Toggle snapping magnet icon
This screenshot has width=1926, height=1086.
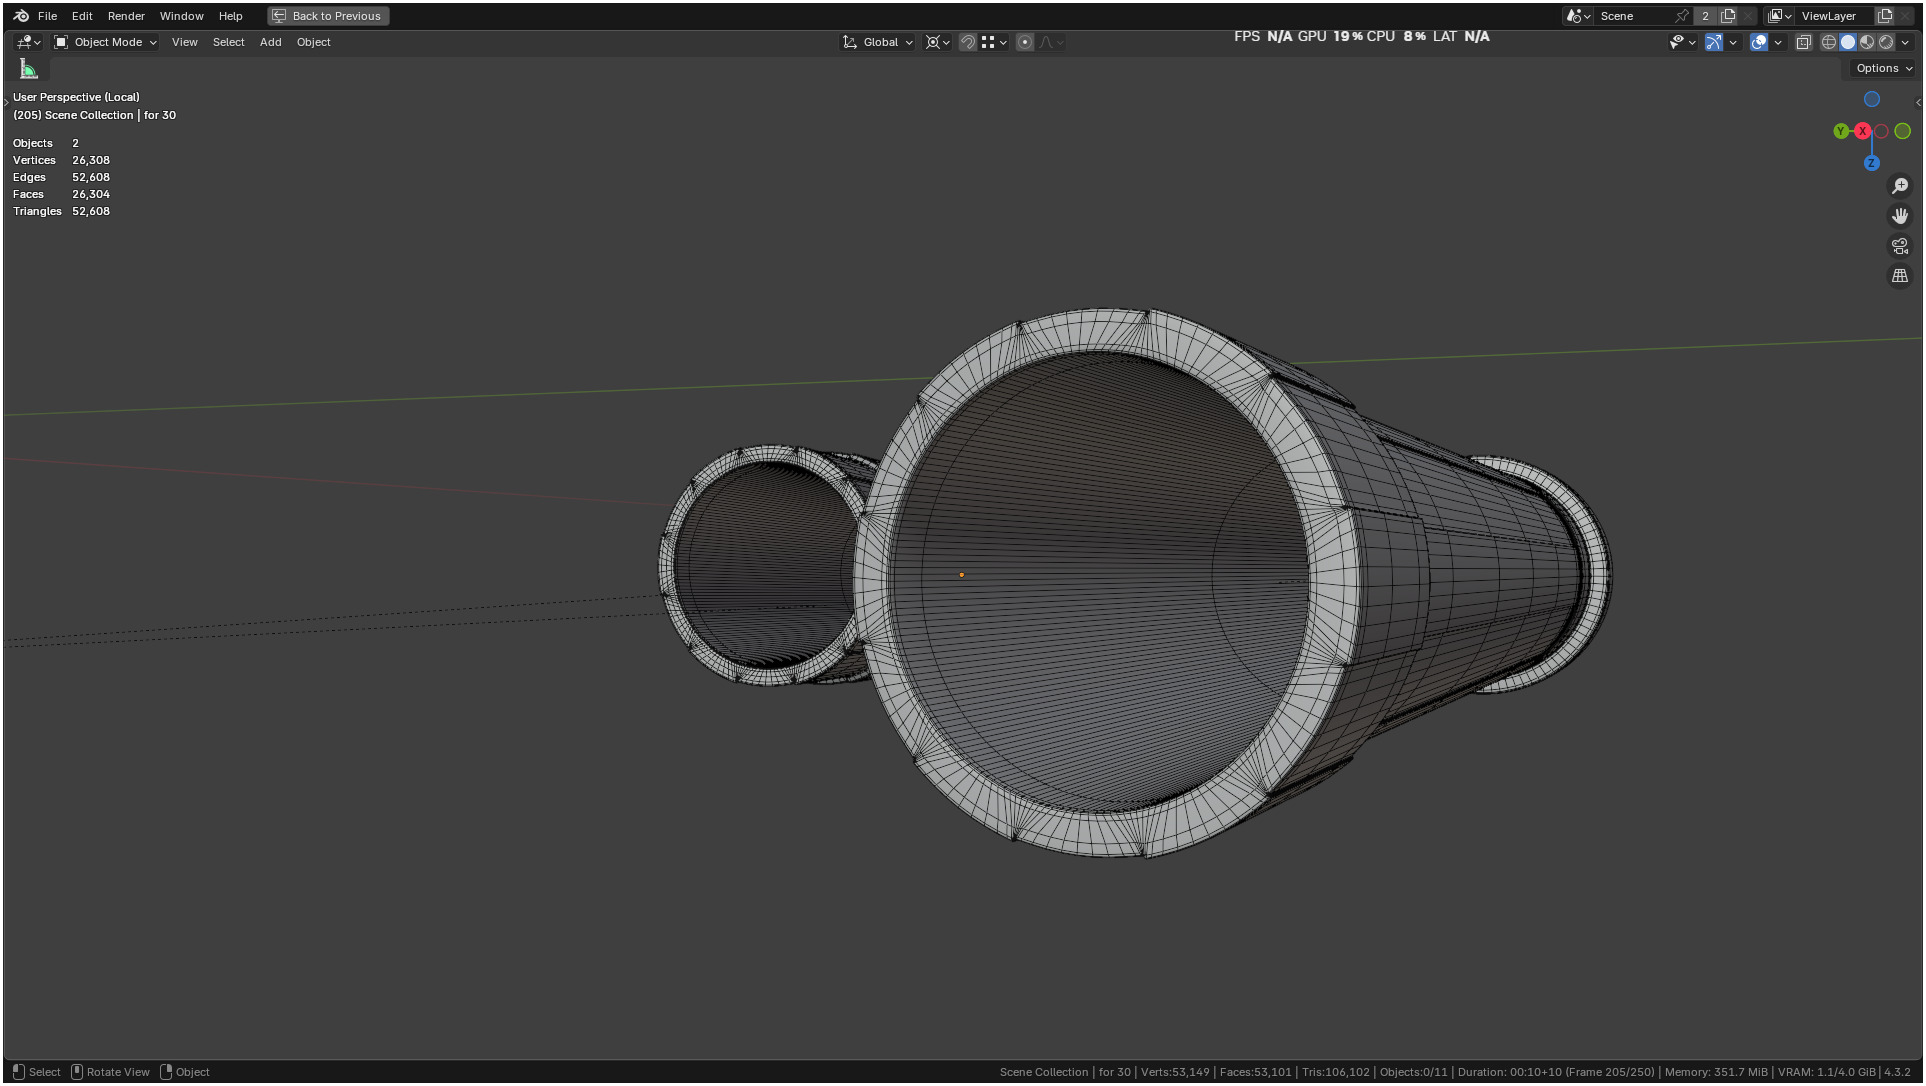967,42
